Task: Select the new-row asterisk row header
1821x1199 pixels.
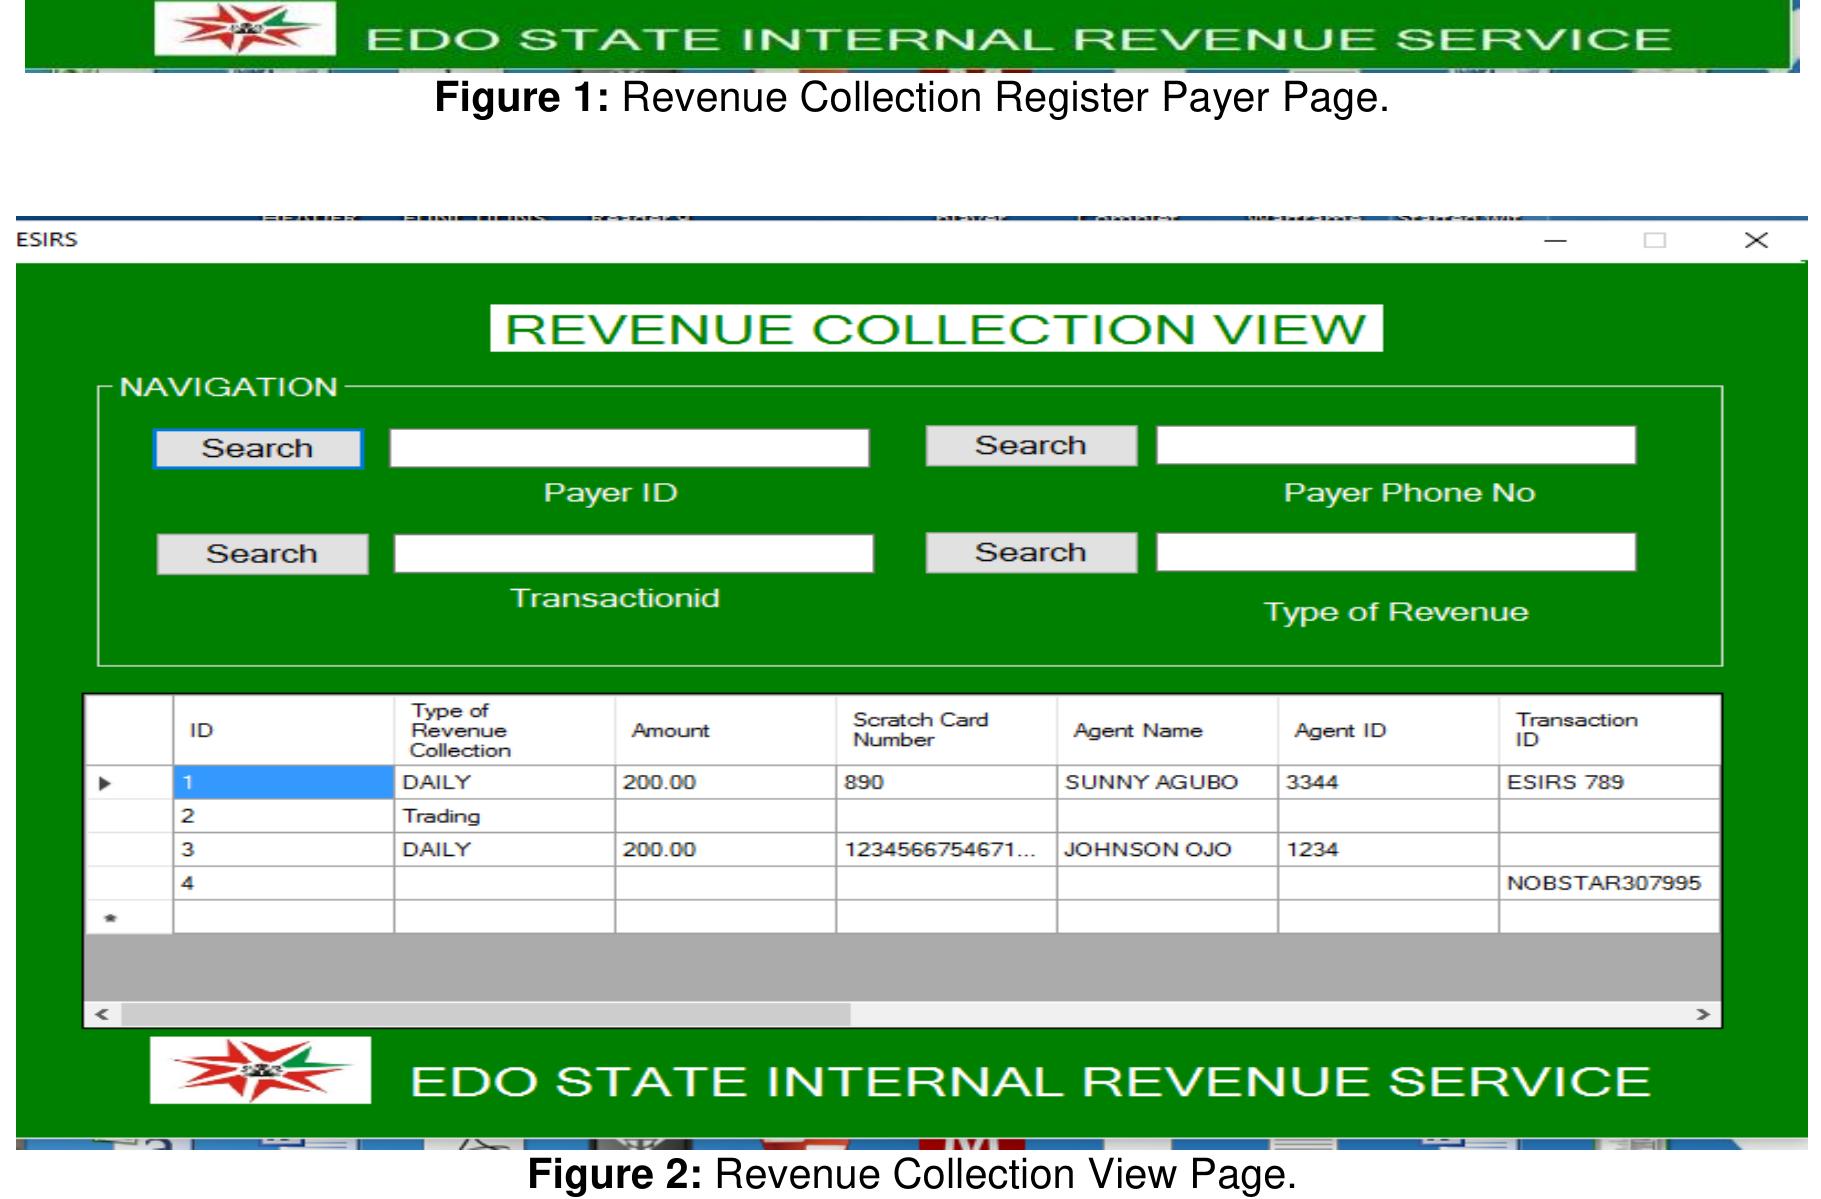Action: coord(129,917)
